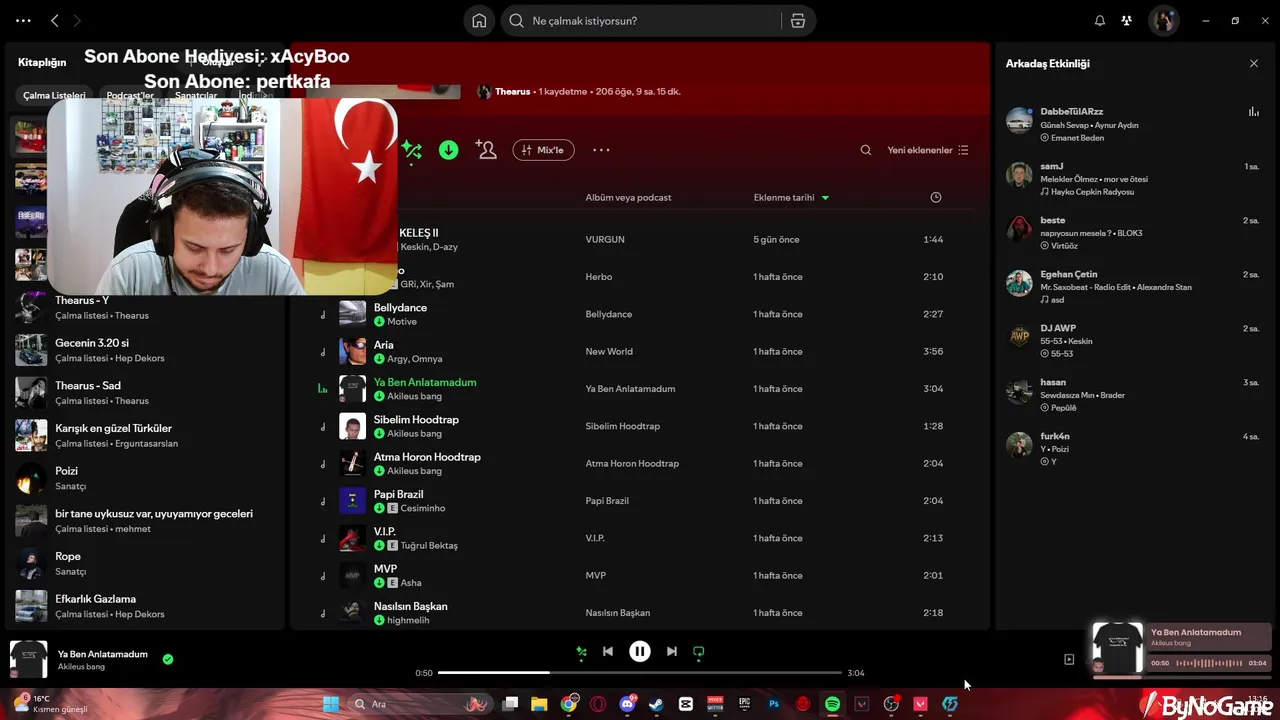Seek in mini player waveform bar
This screenshot has width=1280, height=720.
[x=1208, y=663]
